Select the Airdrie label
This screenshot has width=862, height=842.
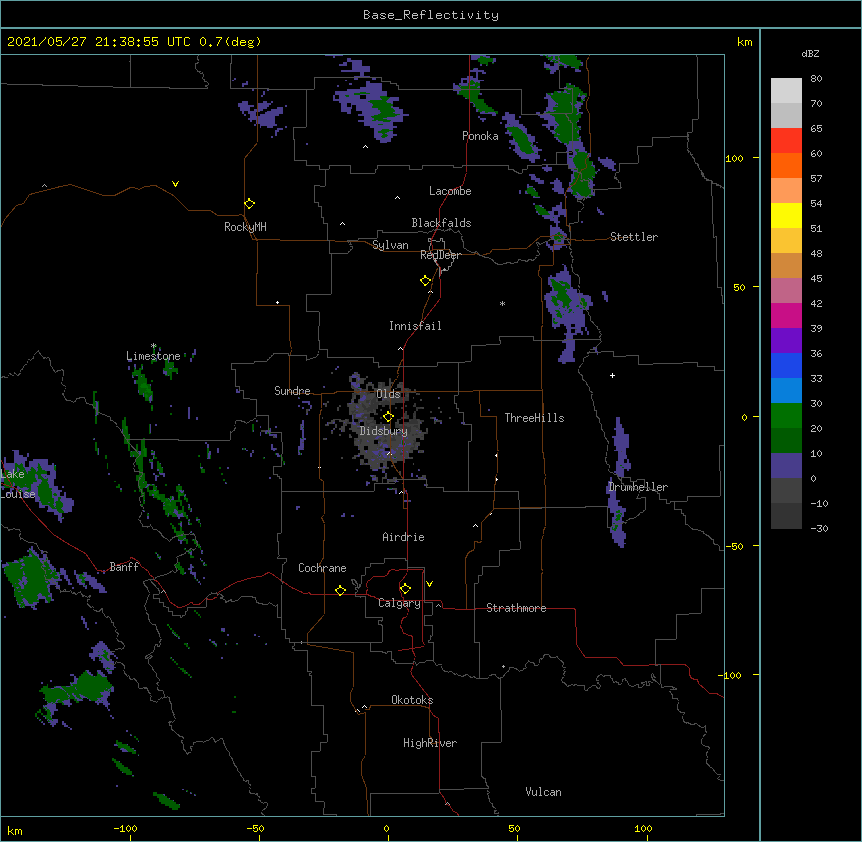pos(404,537)
